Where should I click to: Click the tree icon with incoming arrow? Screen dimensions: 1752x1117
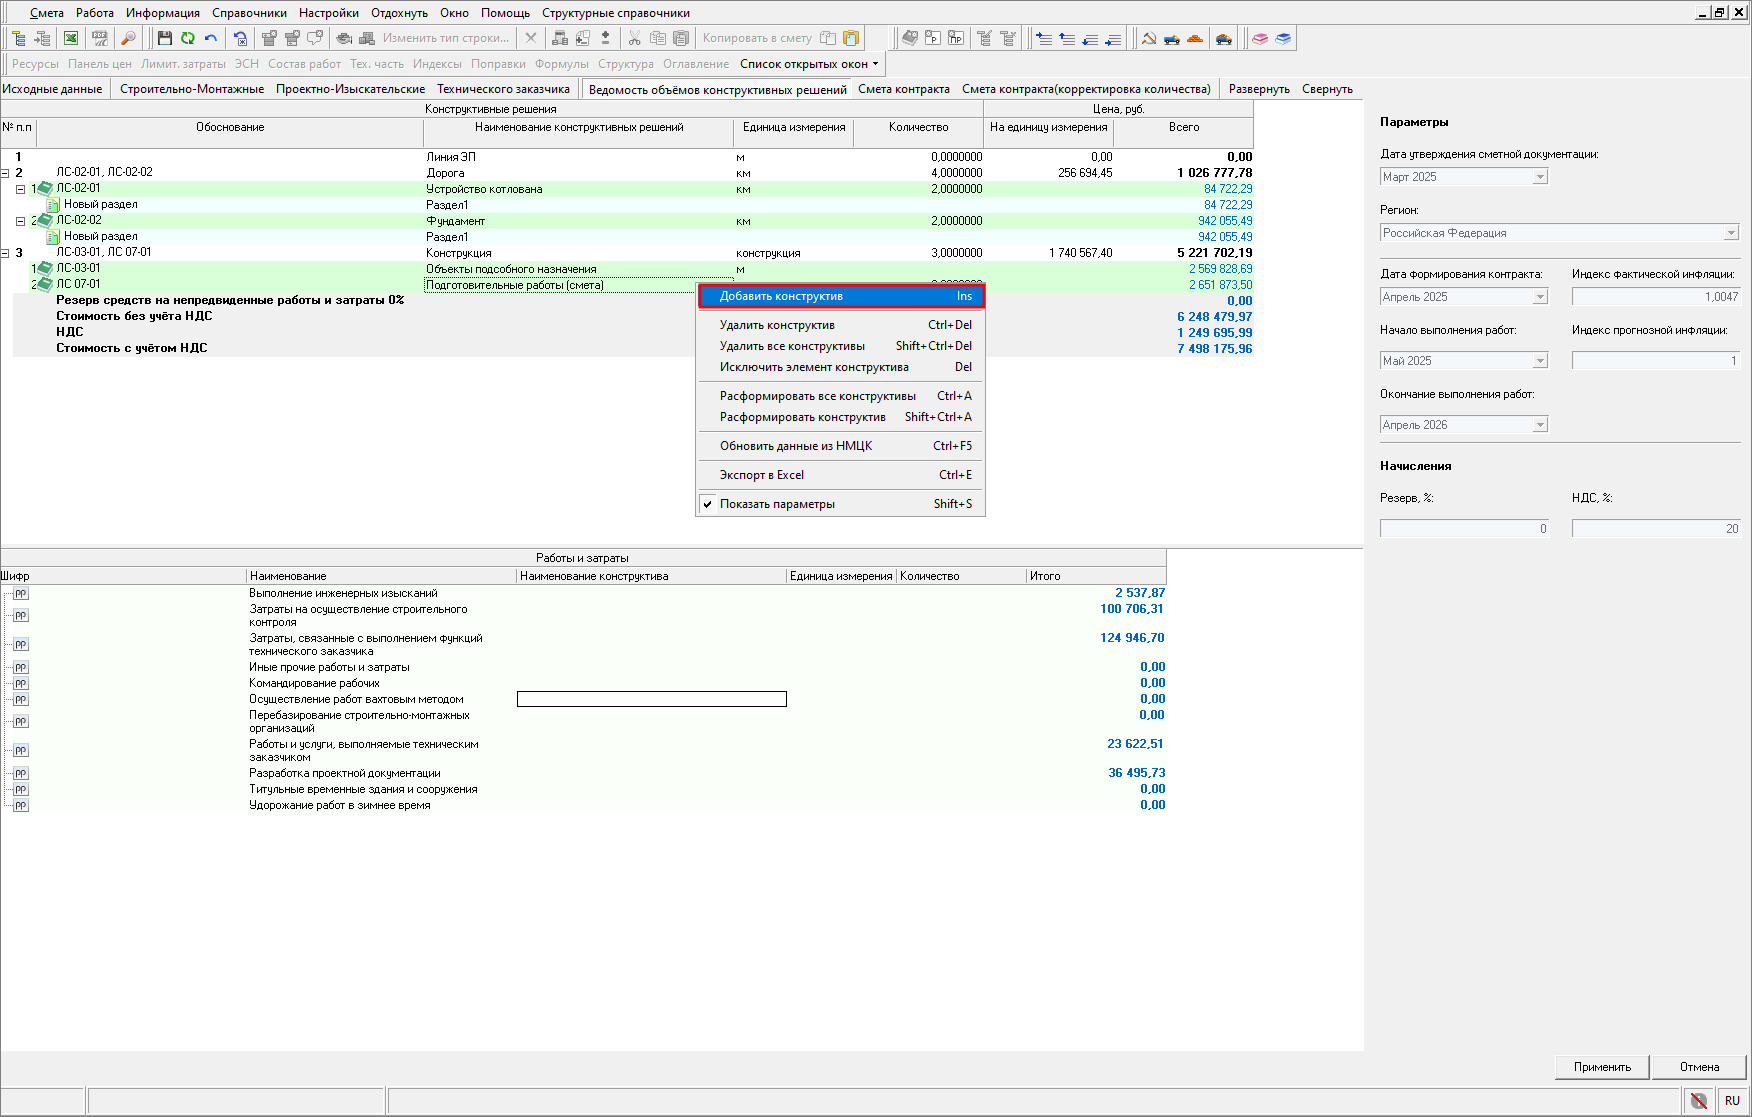(42, 38)
